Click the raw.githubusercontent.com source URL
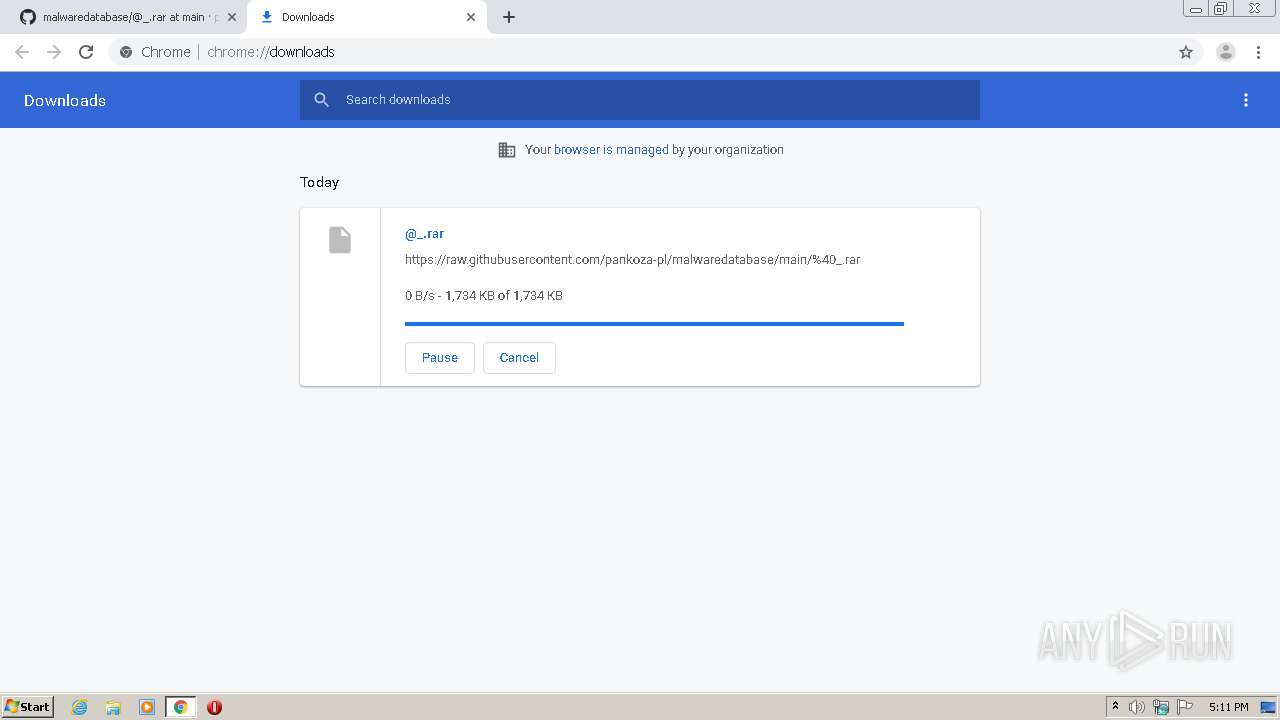The image size is (1280, 720). pos(632,260)
